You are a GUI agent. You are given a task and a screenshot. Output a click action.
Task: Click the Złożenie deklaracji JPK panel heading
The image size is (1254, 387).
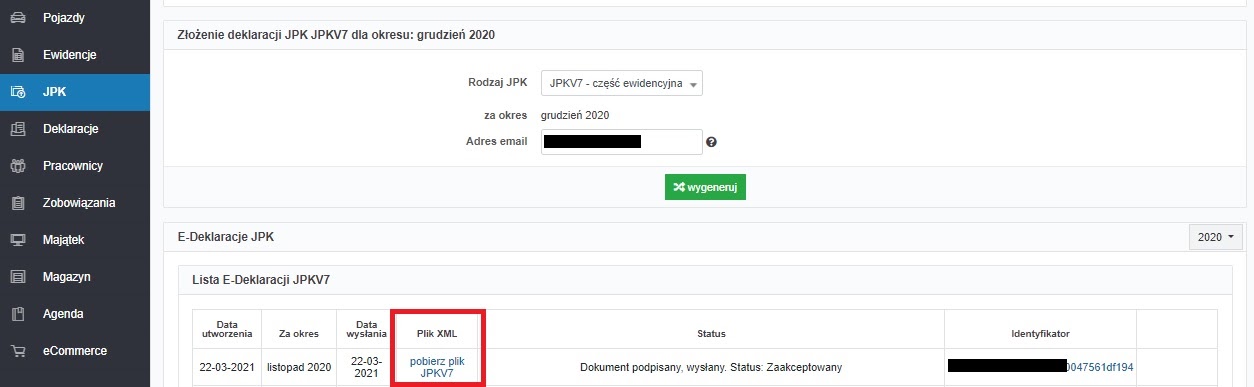point(336,34)
